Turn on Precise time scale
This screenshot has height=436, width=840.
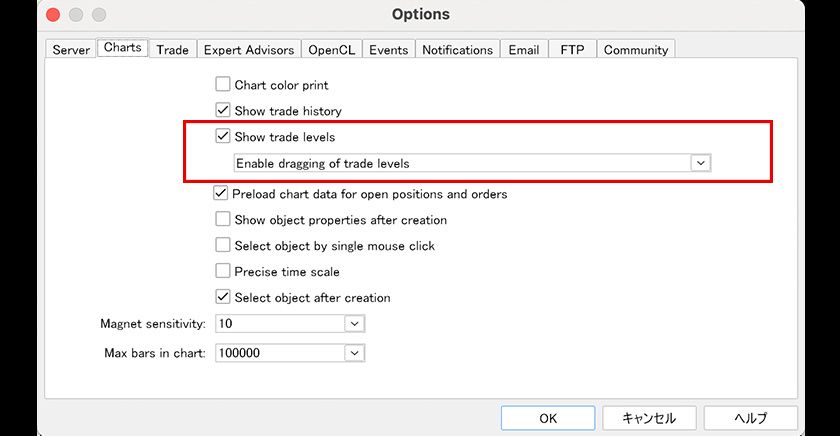pyautogui.click(x=223, y=271)
